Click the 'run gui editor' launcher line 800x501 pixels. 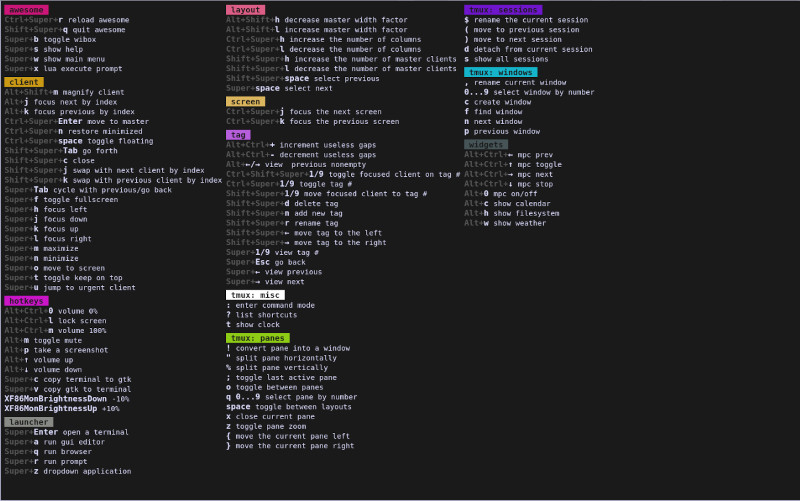[x=55, y=442]
